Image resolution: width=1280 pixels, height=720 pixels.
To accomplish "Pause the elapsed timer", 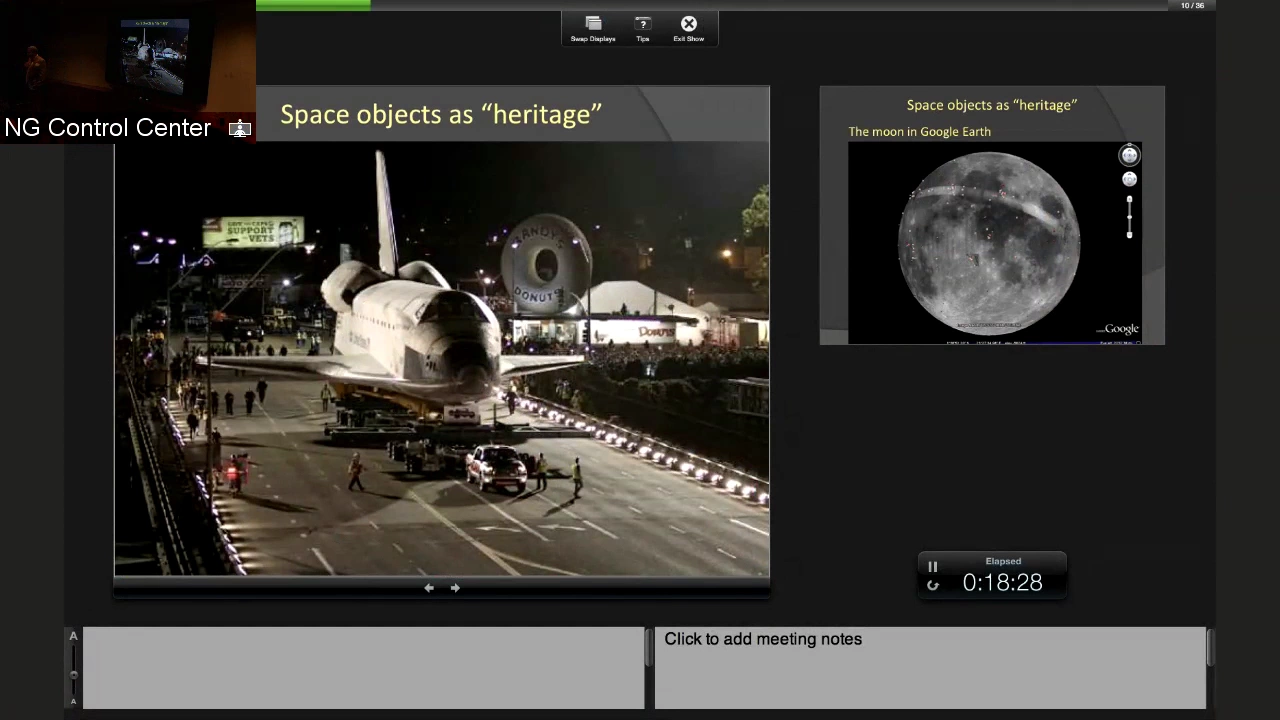I will pyautogui.click(x=933, y=567).
